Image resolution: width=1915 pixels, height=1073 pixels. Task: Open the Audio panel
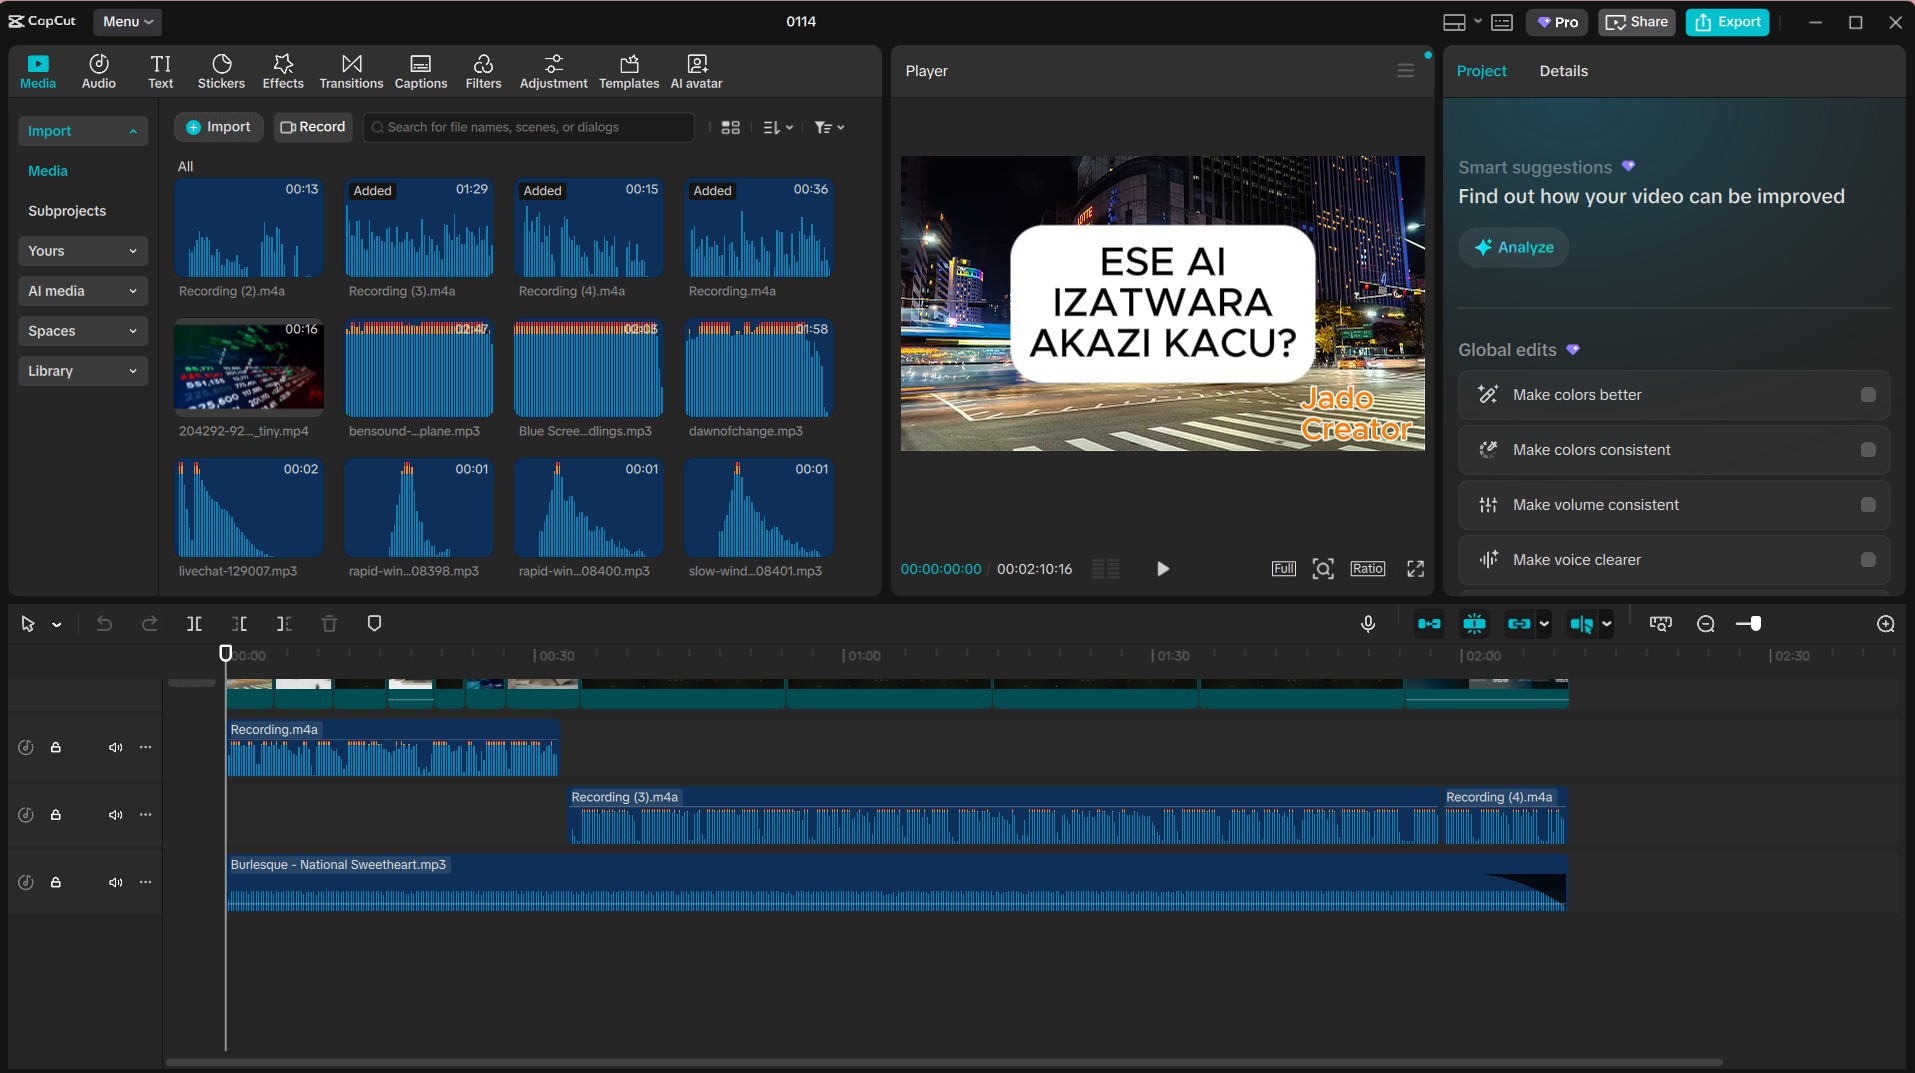point(97,70)
